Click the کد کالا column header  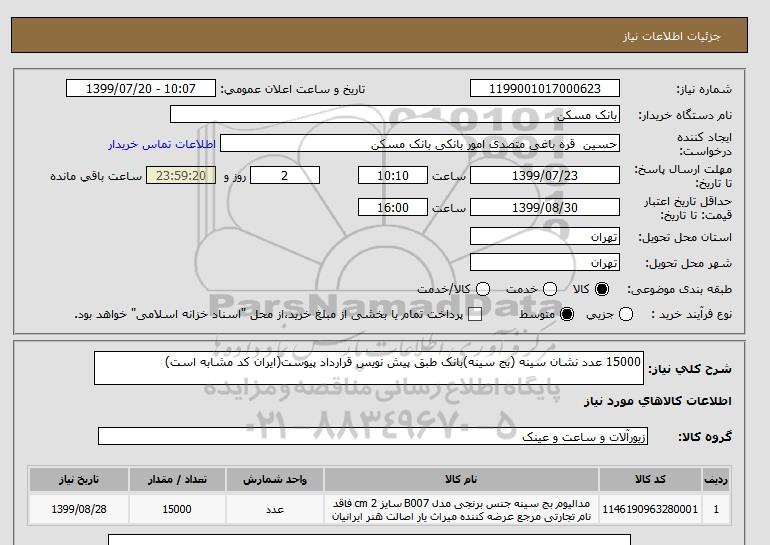click(x=650, y=480)
